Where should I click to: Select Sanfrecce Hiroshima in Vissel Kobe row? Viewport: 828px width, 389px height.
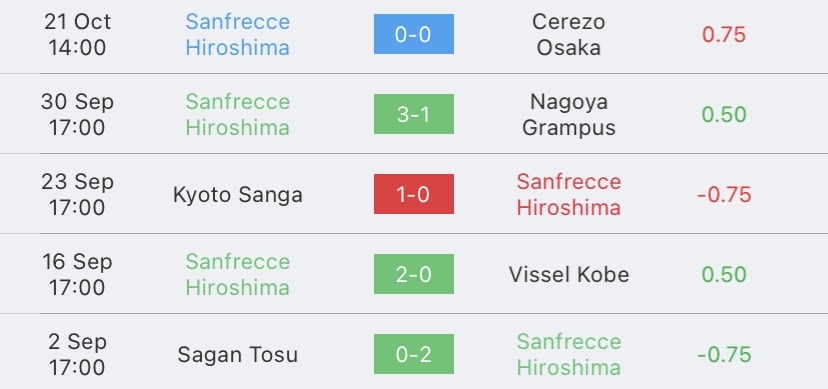[x=238, y=274]
